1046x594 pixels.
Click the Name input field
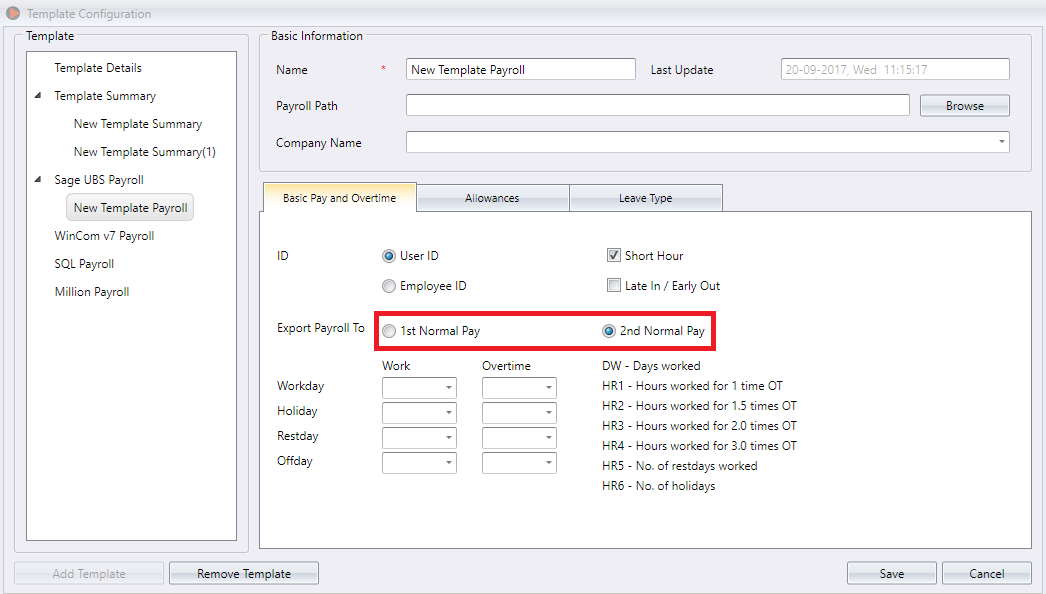coord(520,69)
